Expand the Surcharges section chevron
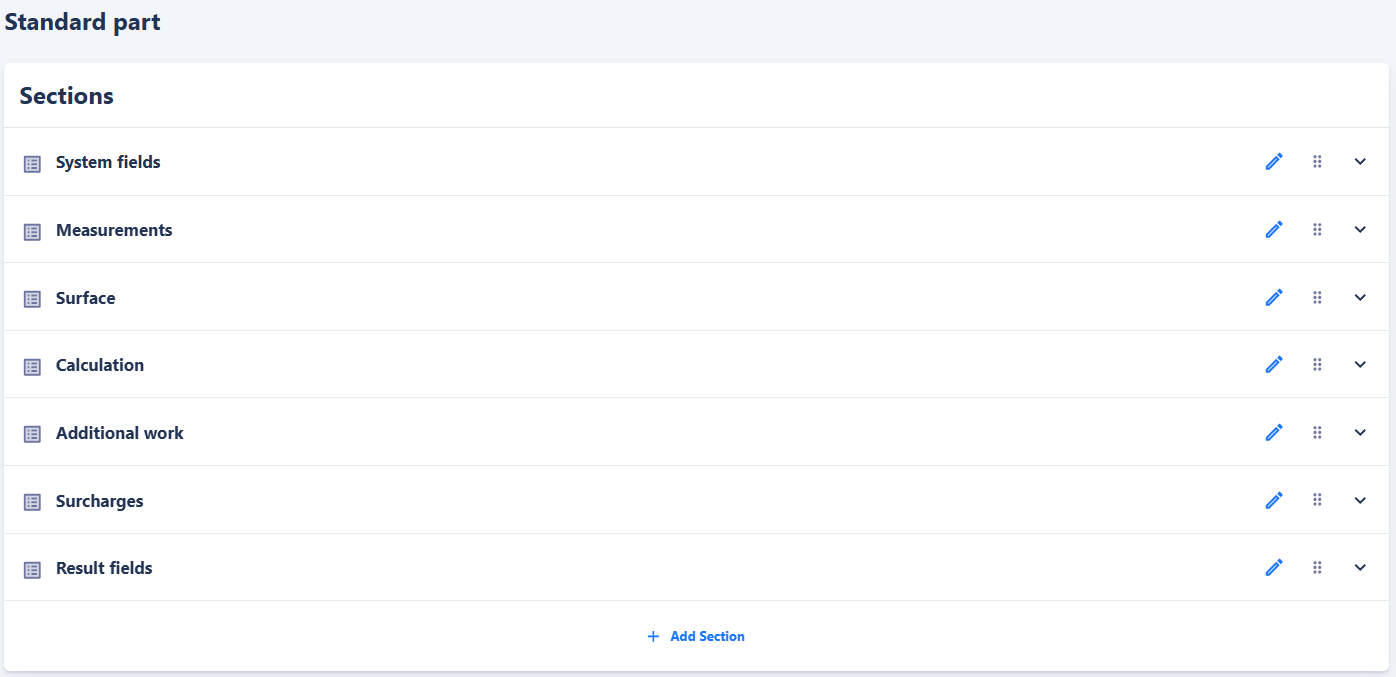This screenshot has height=677, width=1396. tap(1360, 500)
